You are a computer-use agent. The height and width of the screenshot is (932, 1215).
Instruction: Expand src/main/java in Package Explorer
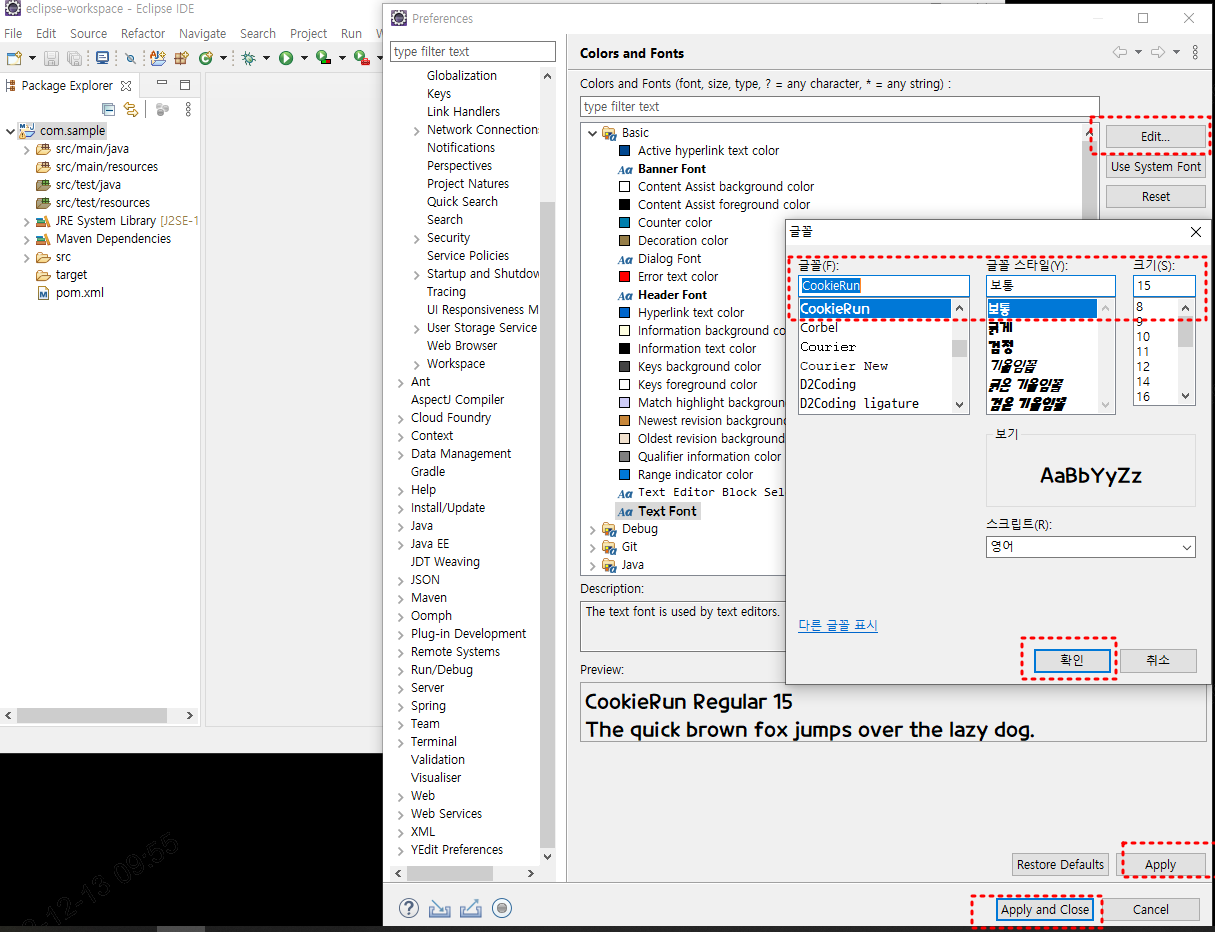click(x=27, y=149)
